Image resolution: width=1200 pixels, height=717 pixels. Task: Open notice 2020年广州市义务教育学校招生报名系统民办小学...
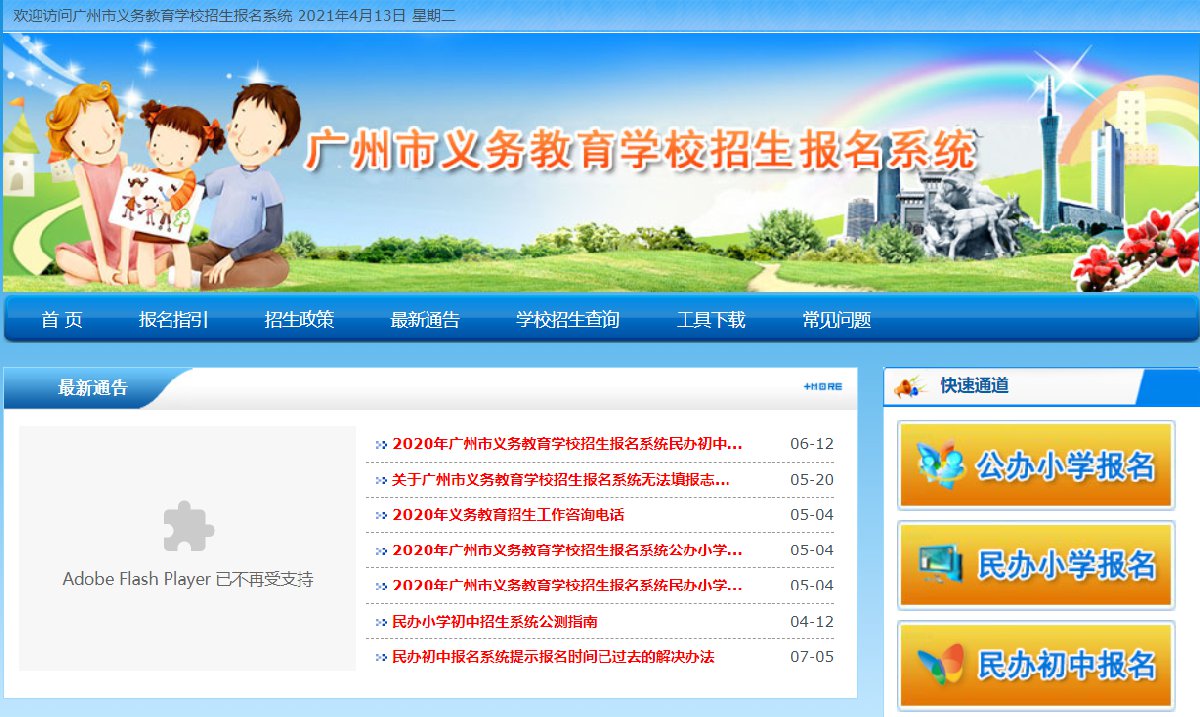coord(567,585)
